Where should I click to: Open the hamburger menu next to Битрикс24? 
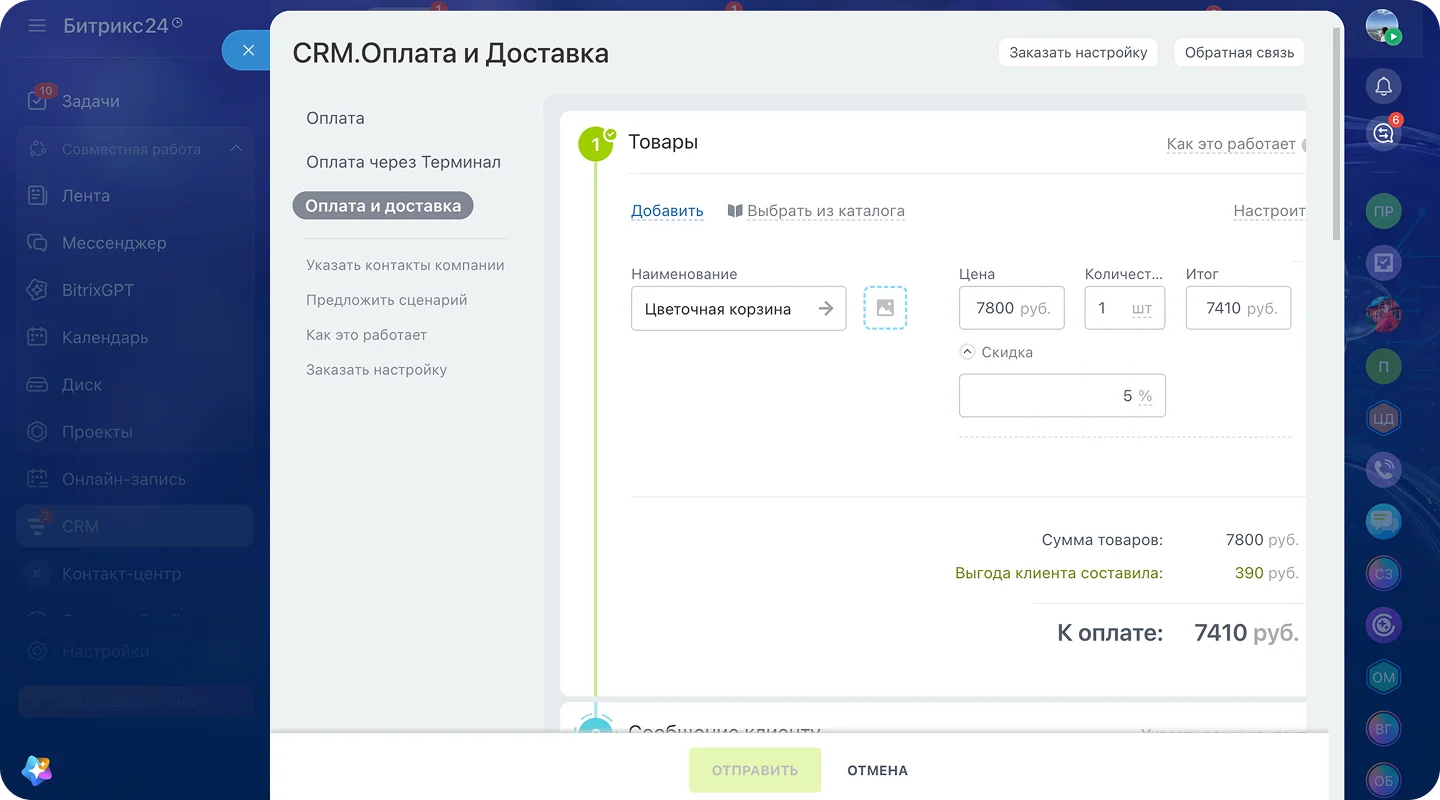coord(37,25)
